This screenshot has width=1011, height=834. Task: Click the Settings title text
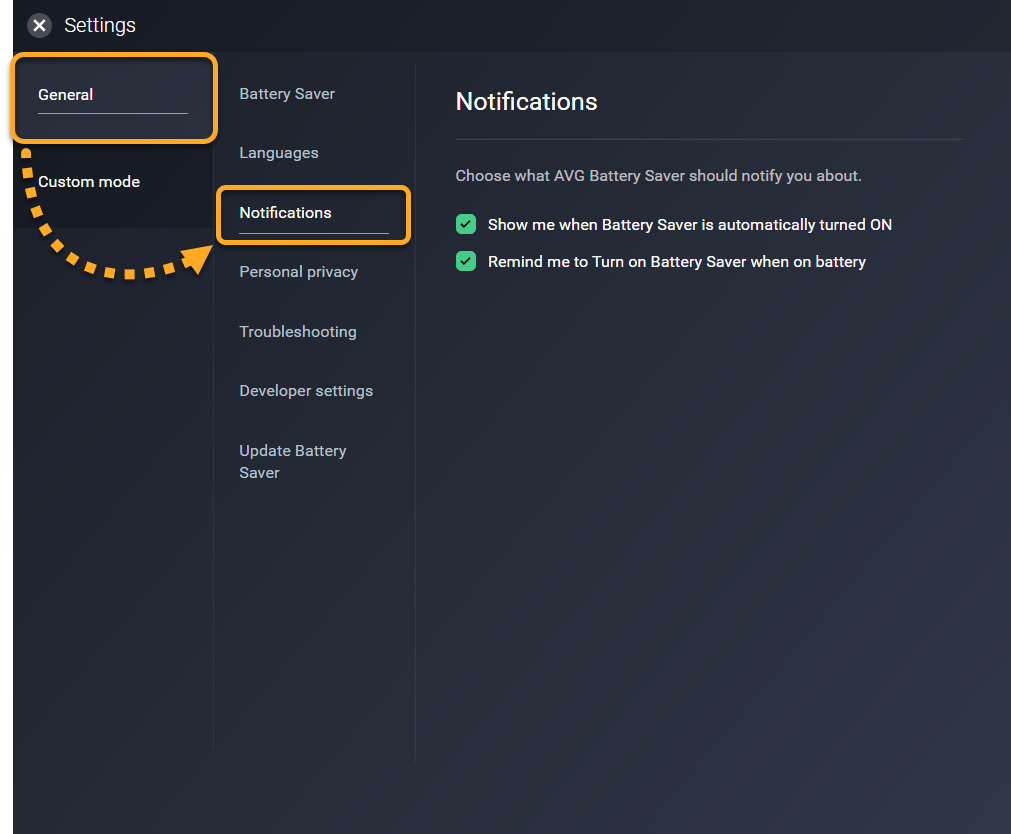[x=100, y=26]
